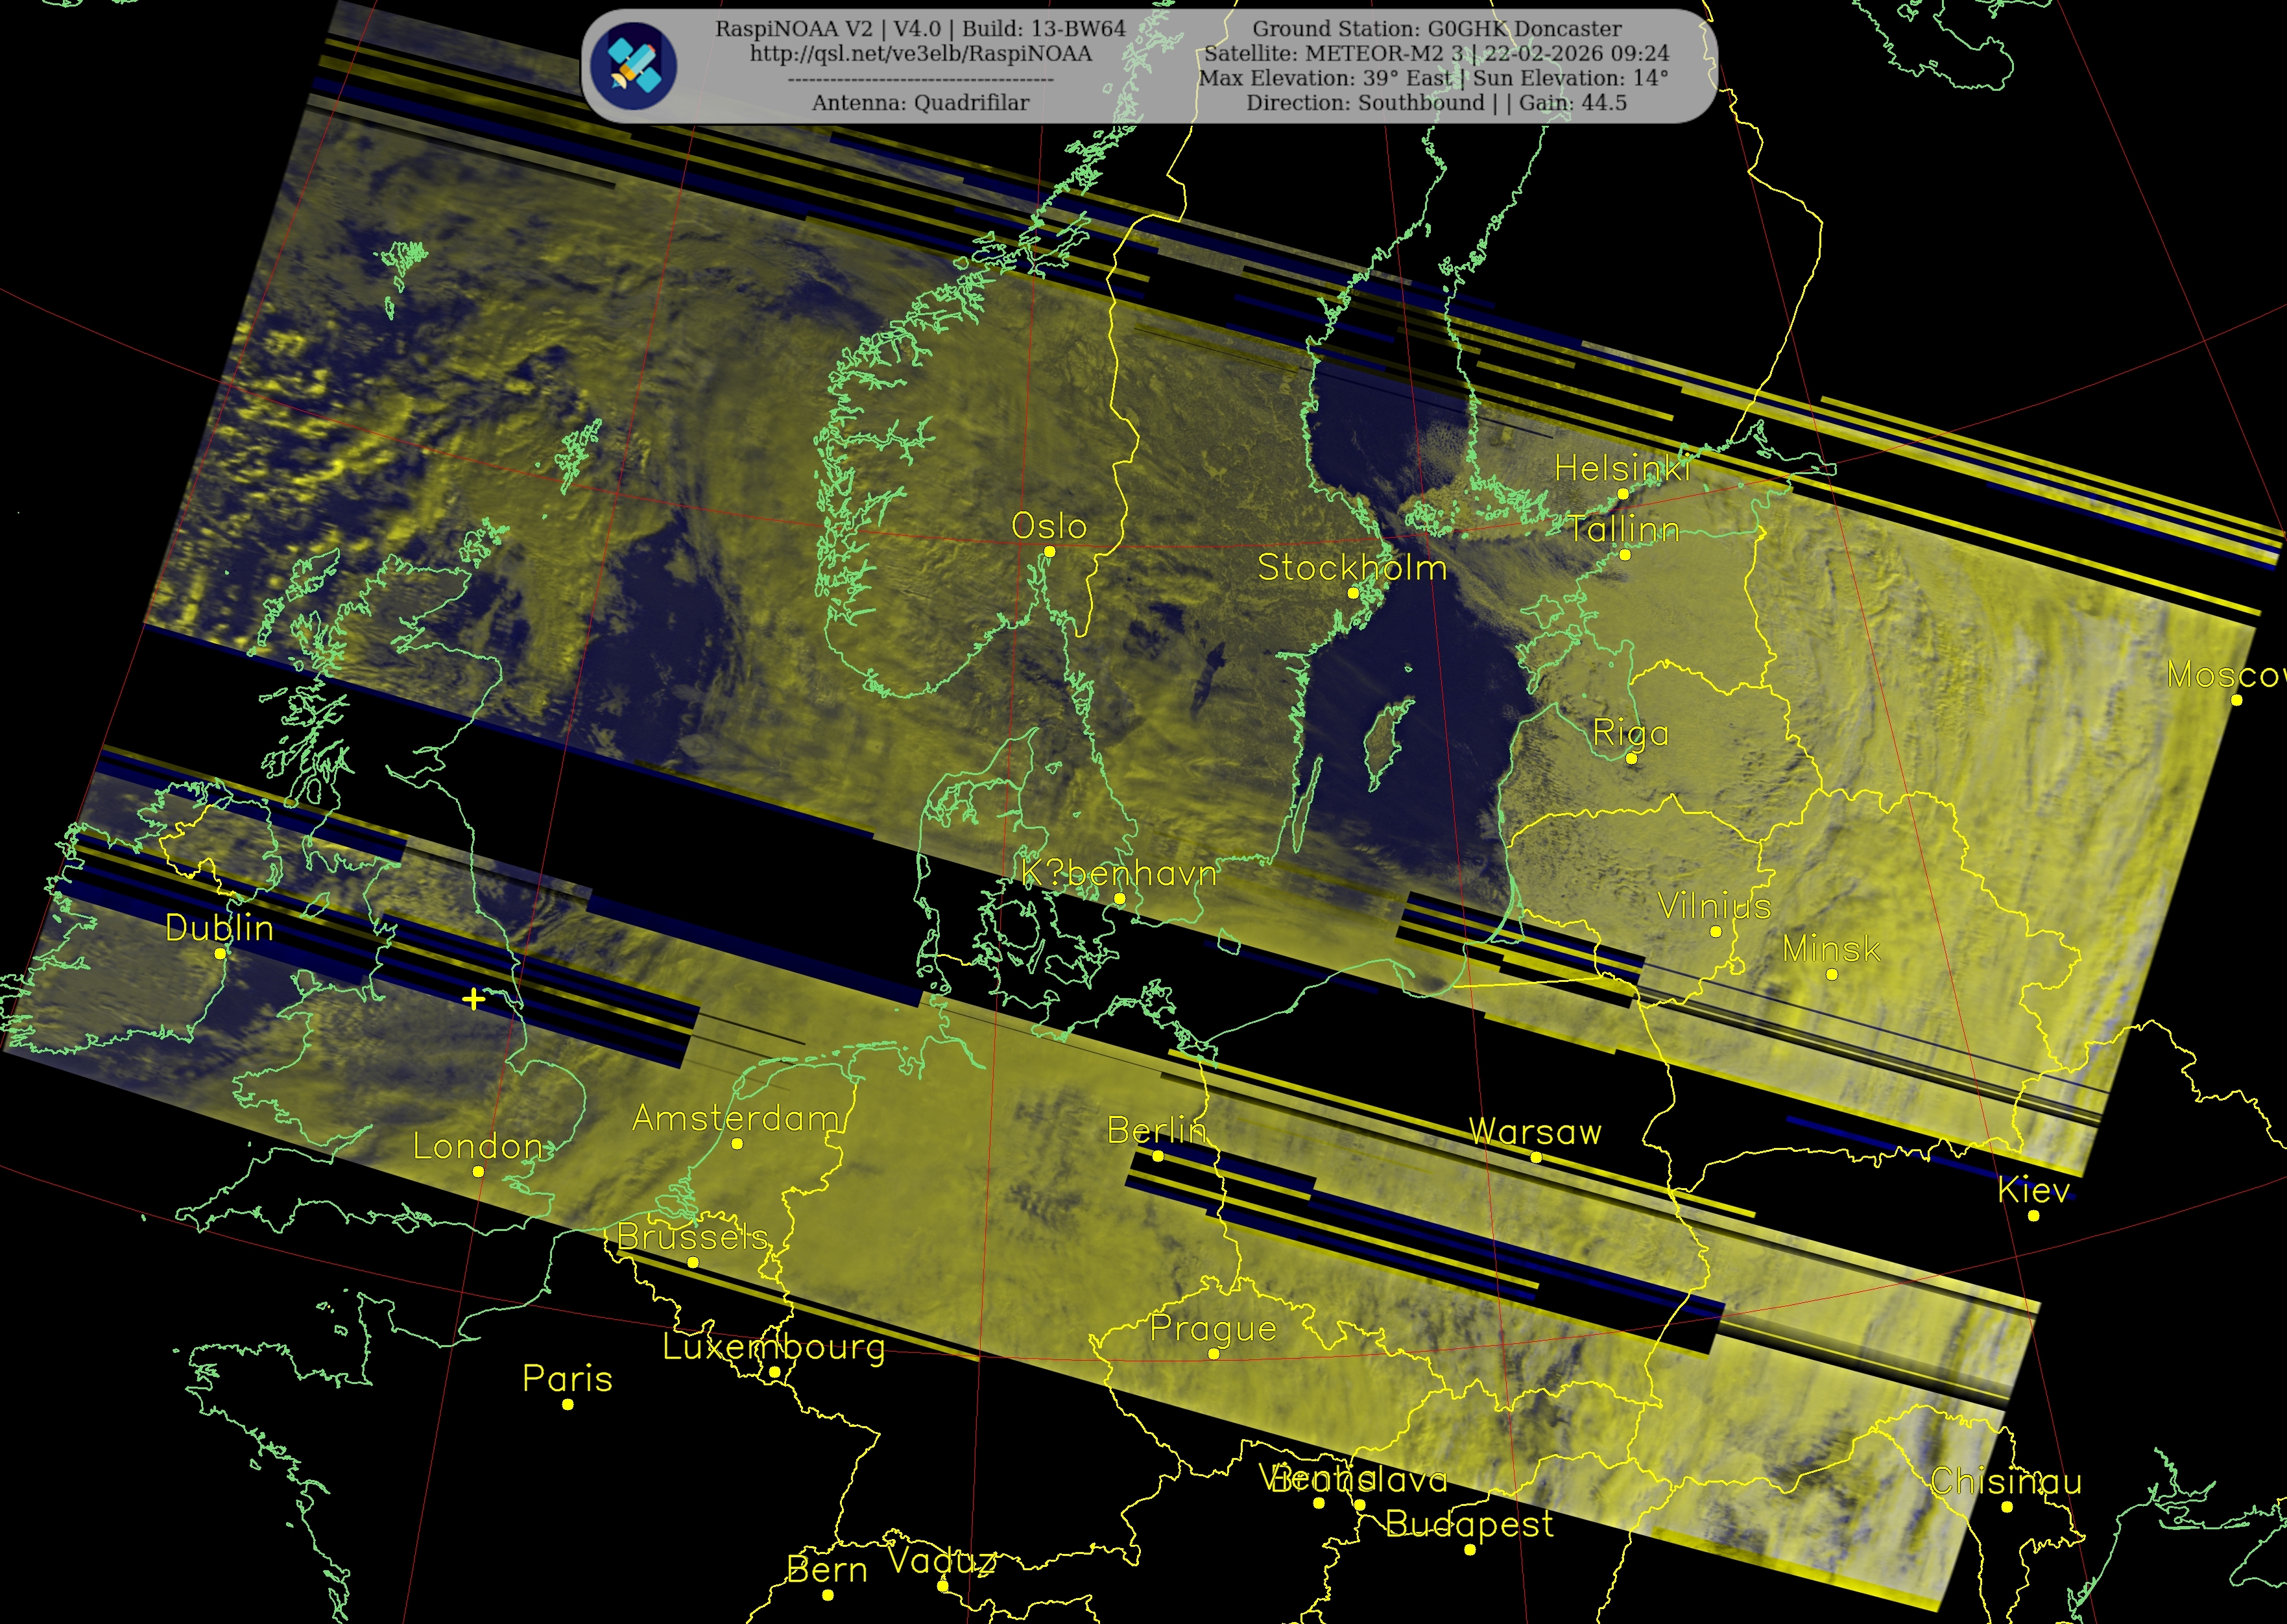Click the Satellite METEOR-M2 3 pass text
Viewport: 2287px width, 1624px height.
pyautogui.click(x=1436, y=54)
